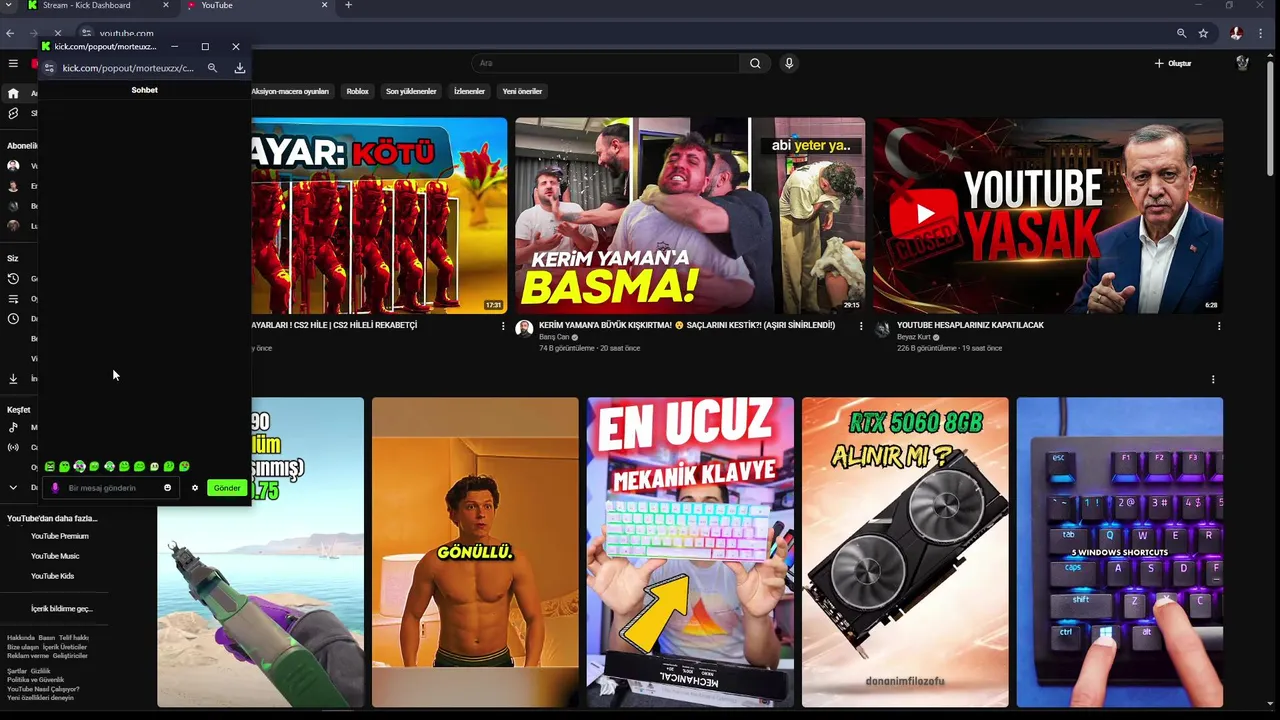This screenshot has height=720, width=1280.
Task: Open the Shorts sidebar icon
Action: pyautogui.click(x=13, y=113)
